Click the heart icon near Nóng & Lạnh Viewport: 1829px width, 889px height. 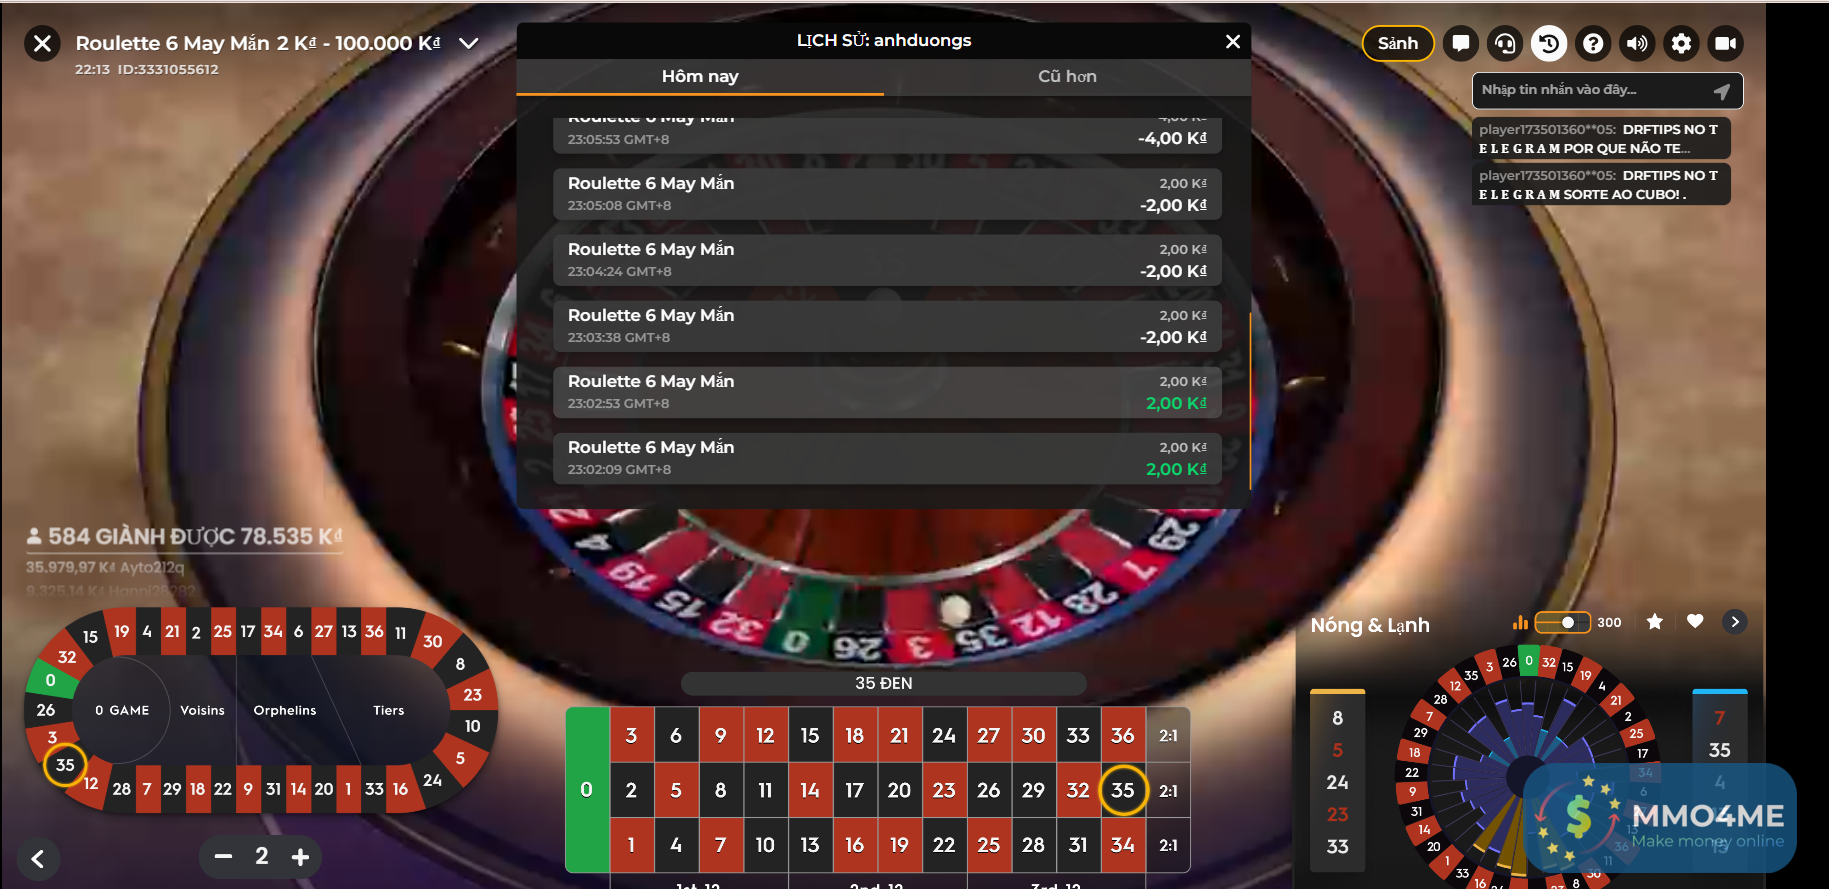coord(1695,622)
